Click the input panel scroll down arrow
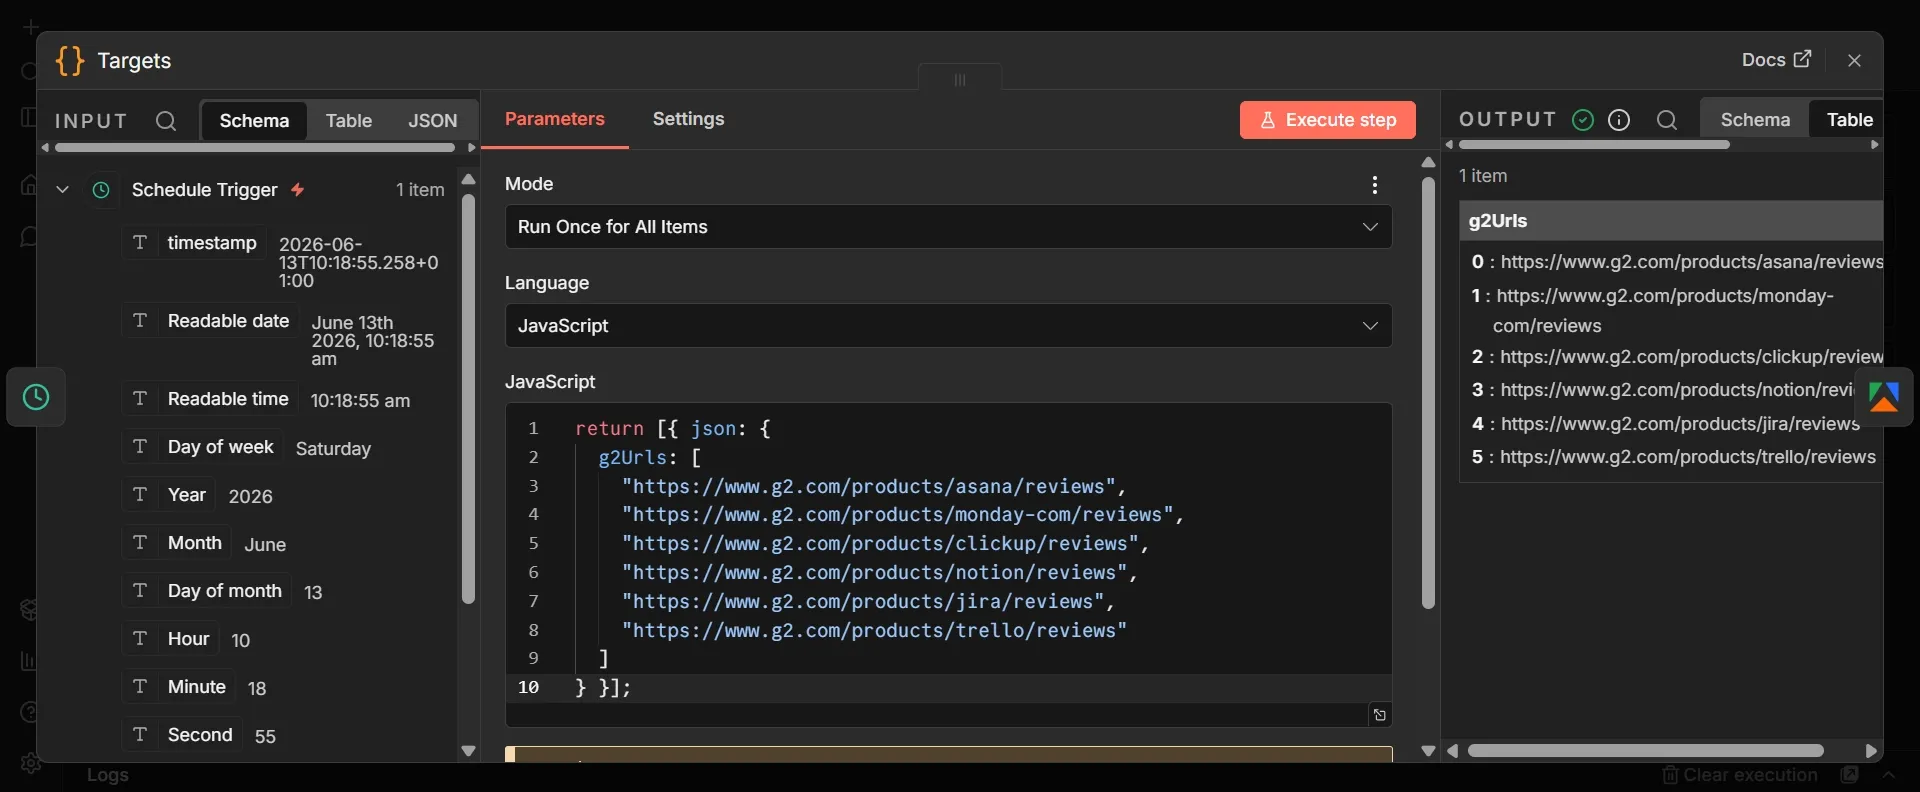The width and height of the screenshot is (1920, 792). pyautogui.click(x=468, y=751)
